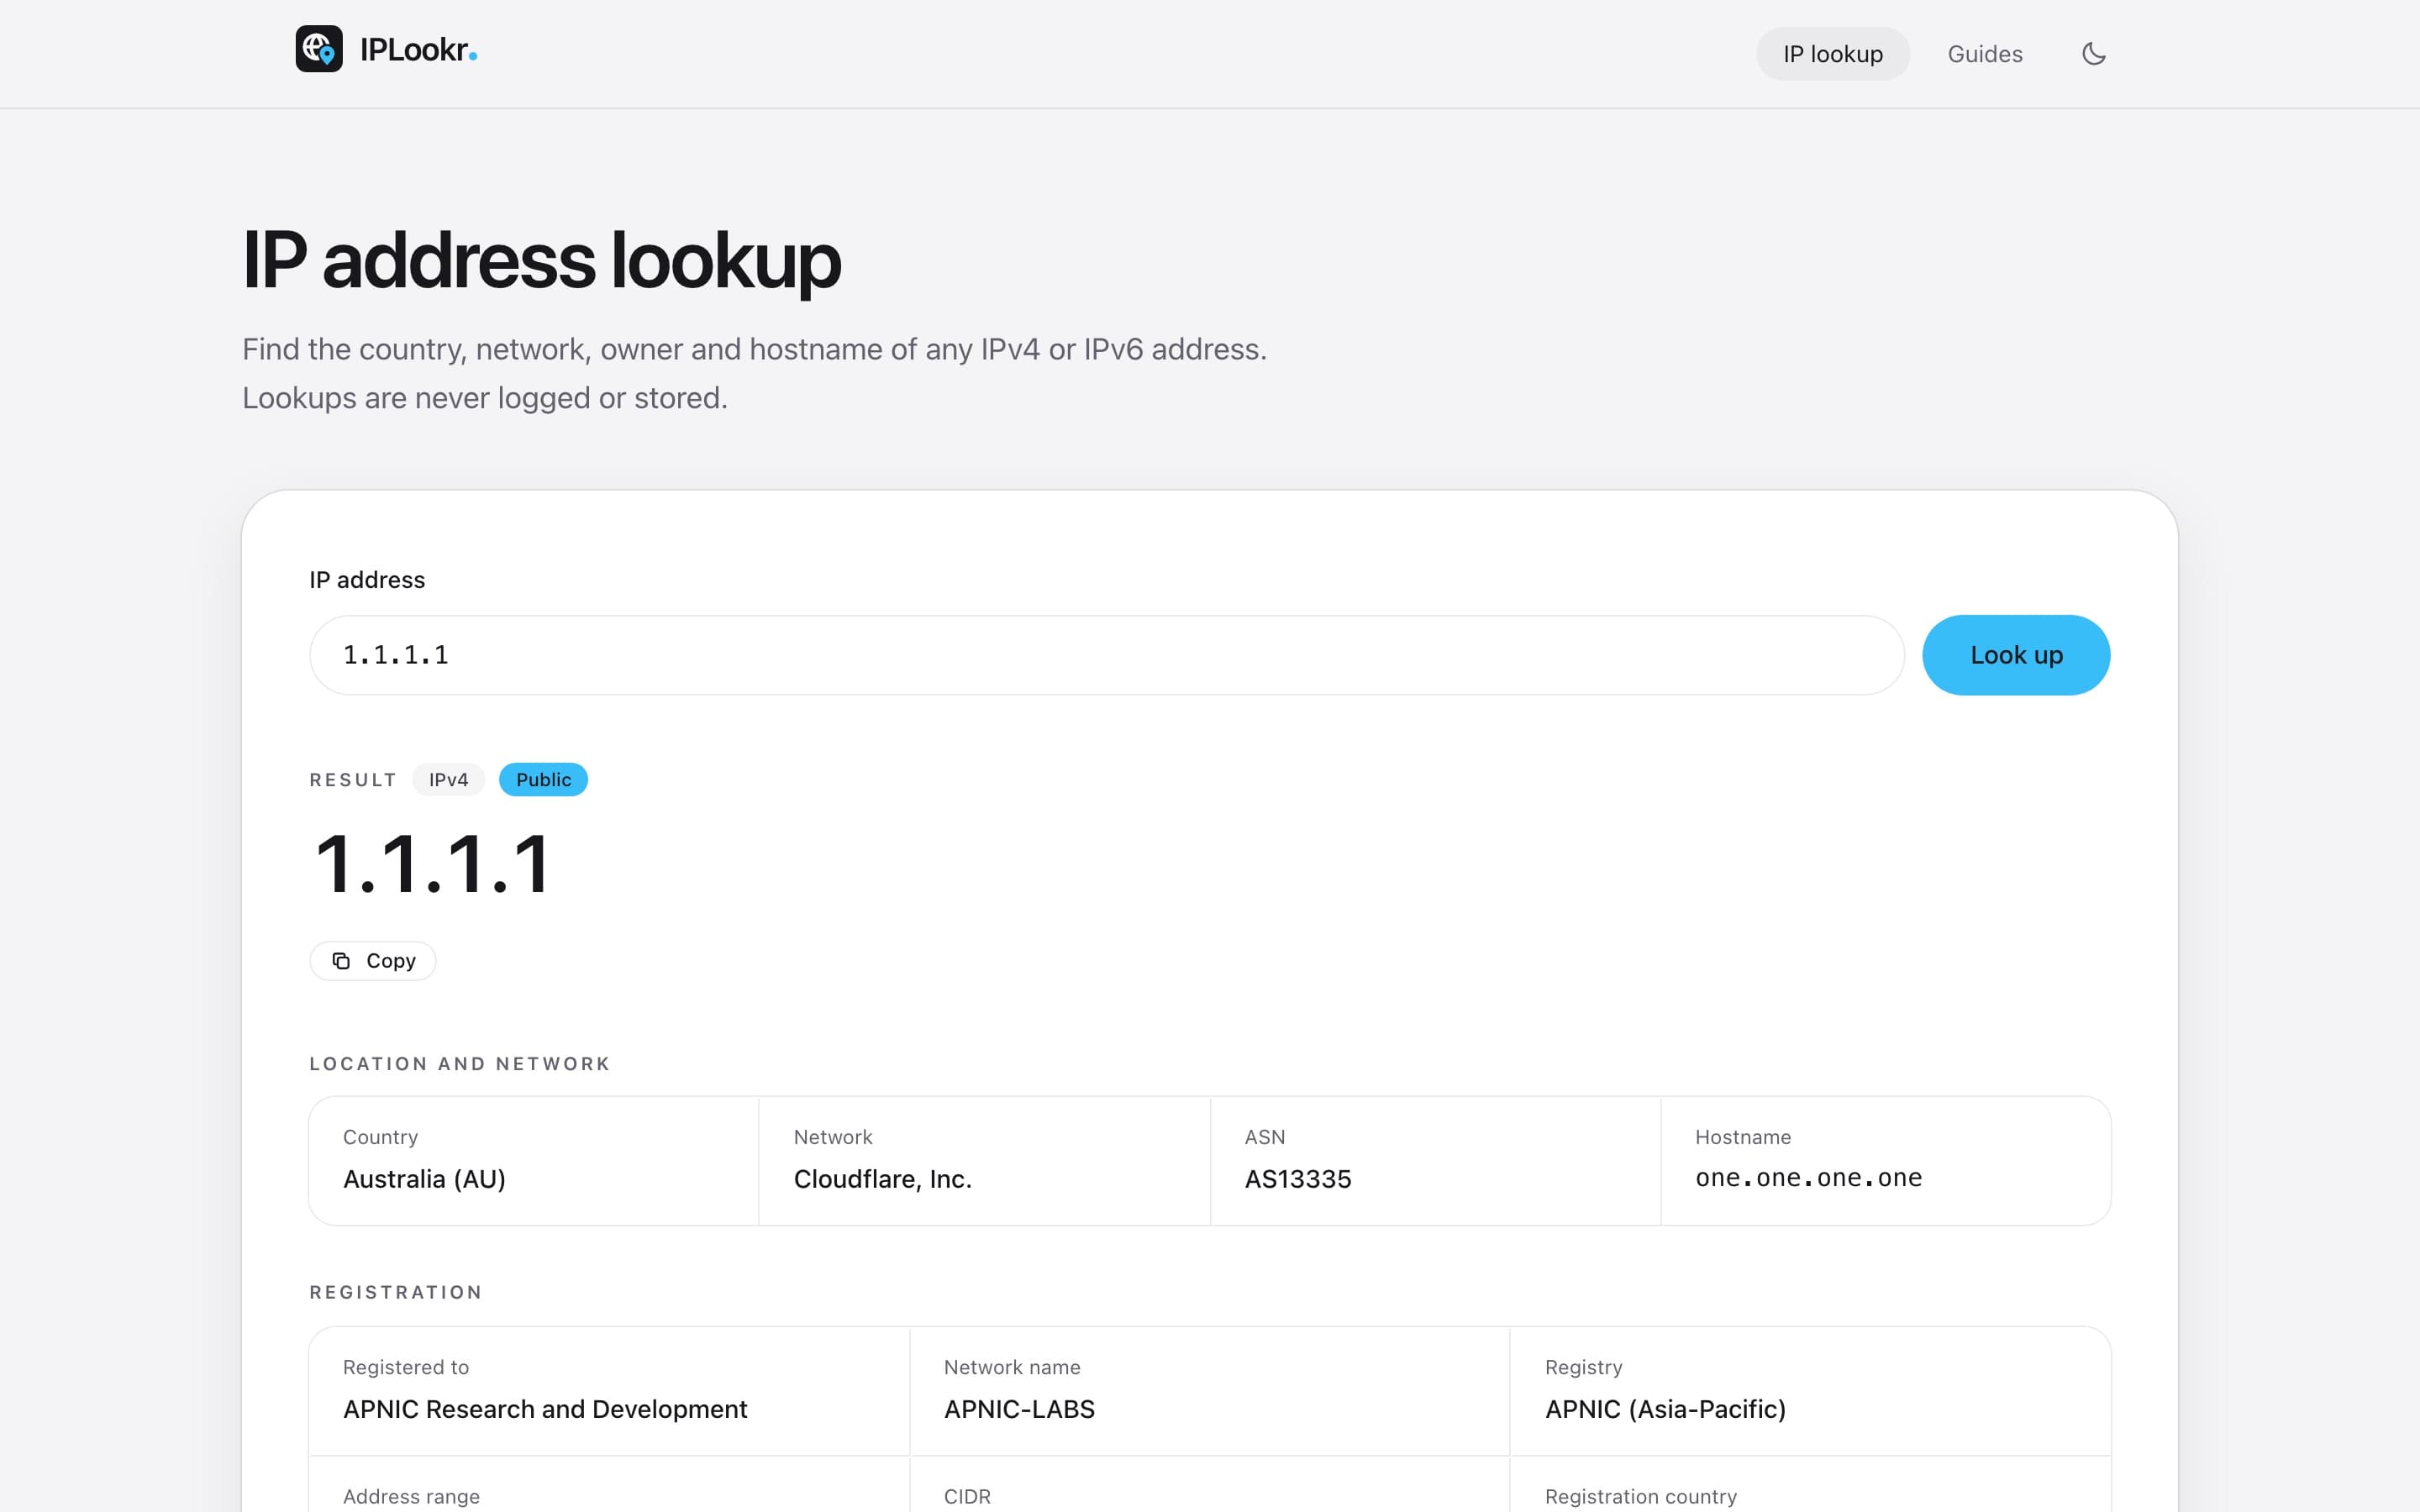This screenshot has height=1512, width=2420.
Task: Open the Guides nav tab
Action: tap(1984, 54)
